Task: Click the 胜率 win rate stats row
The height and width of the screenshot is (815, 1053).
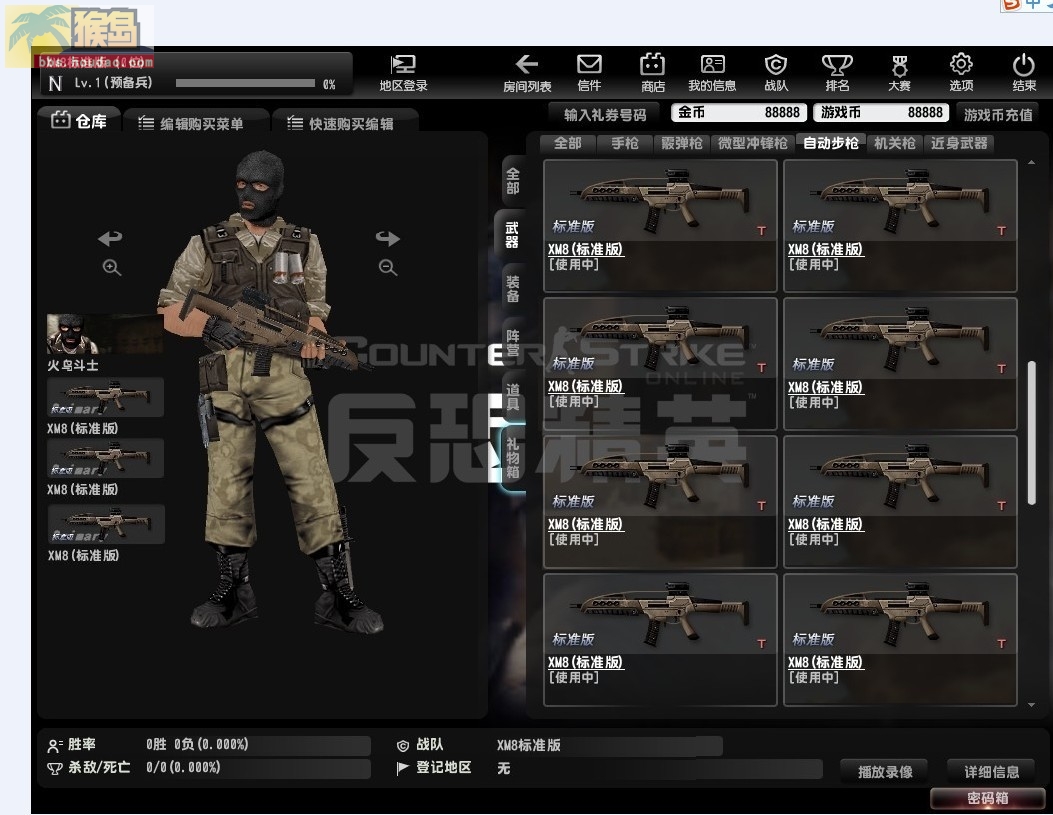Action: tap(209, 745)
